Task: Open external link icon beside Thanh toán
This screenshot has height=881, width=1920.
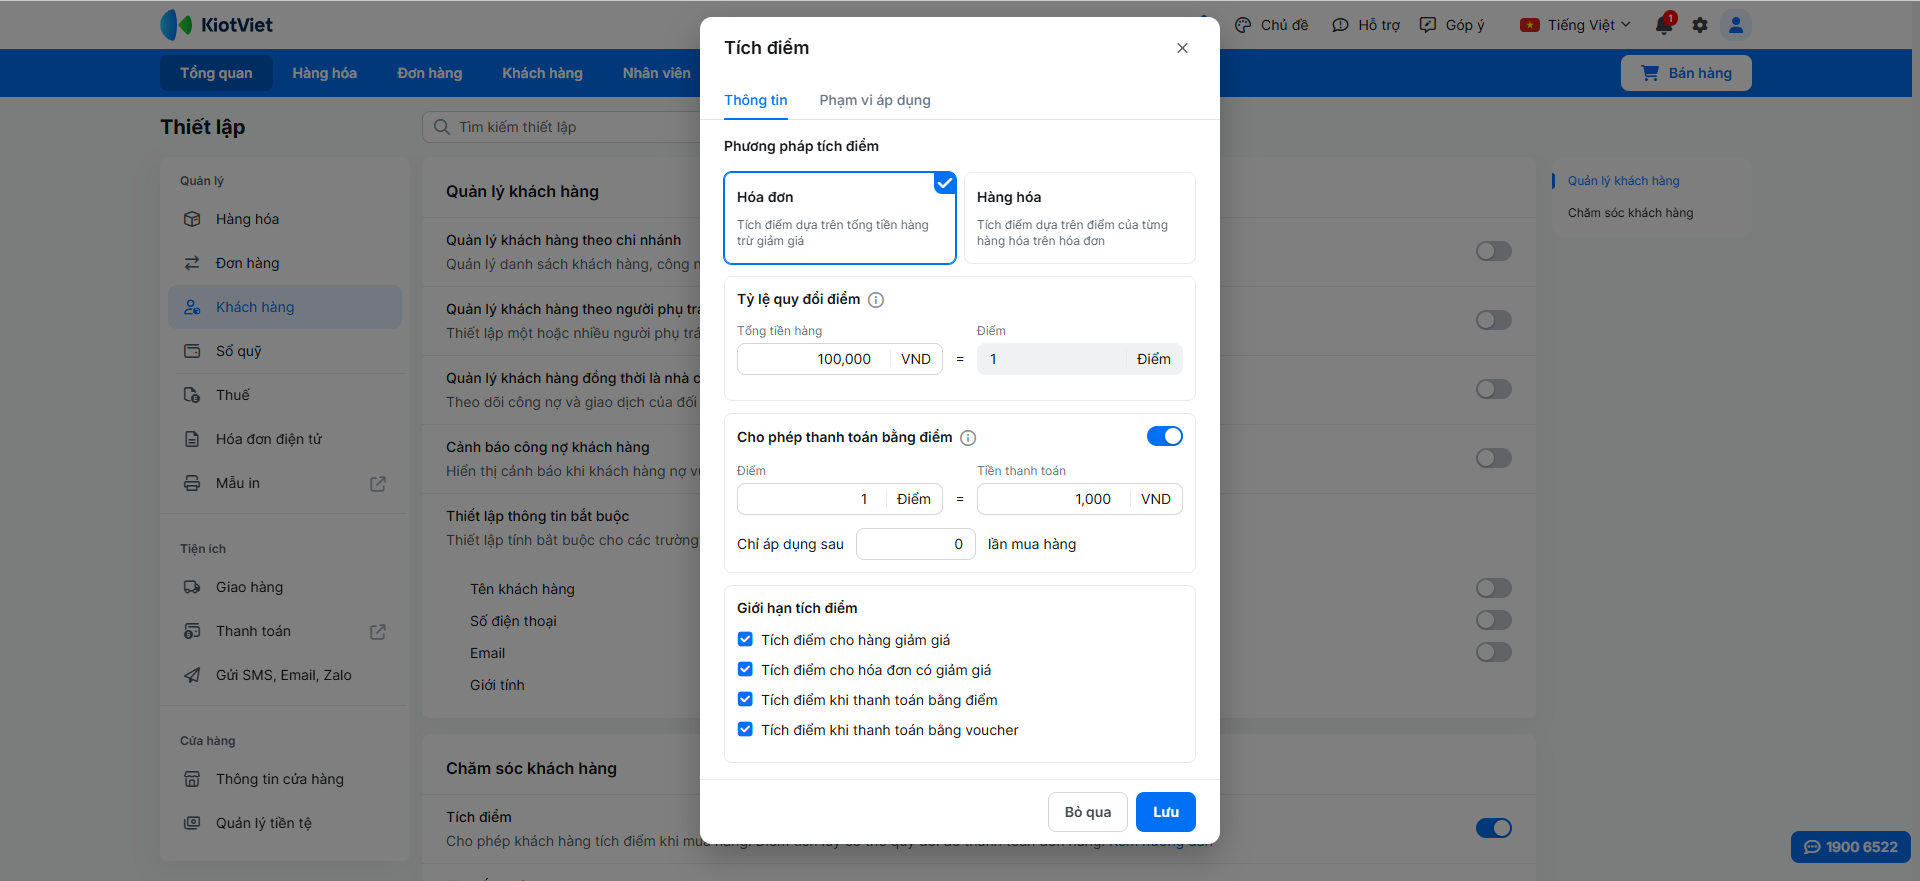Action: pos(378,632)
